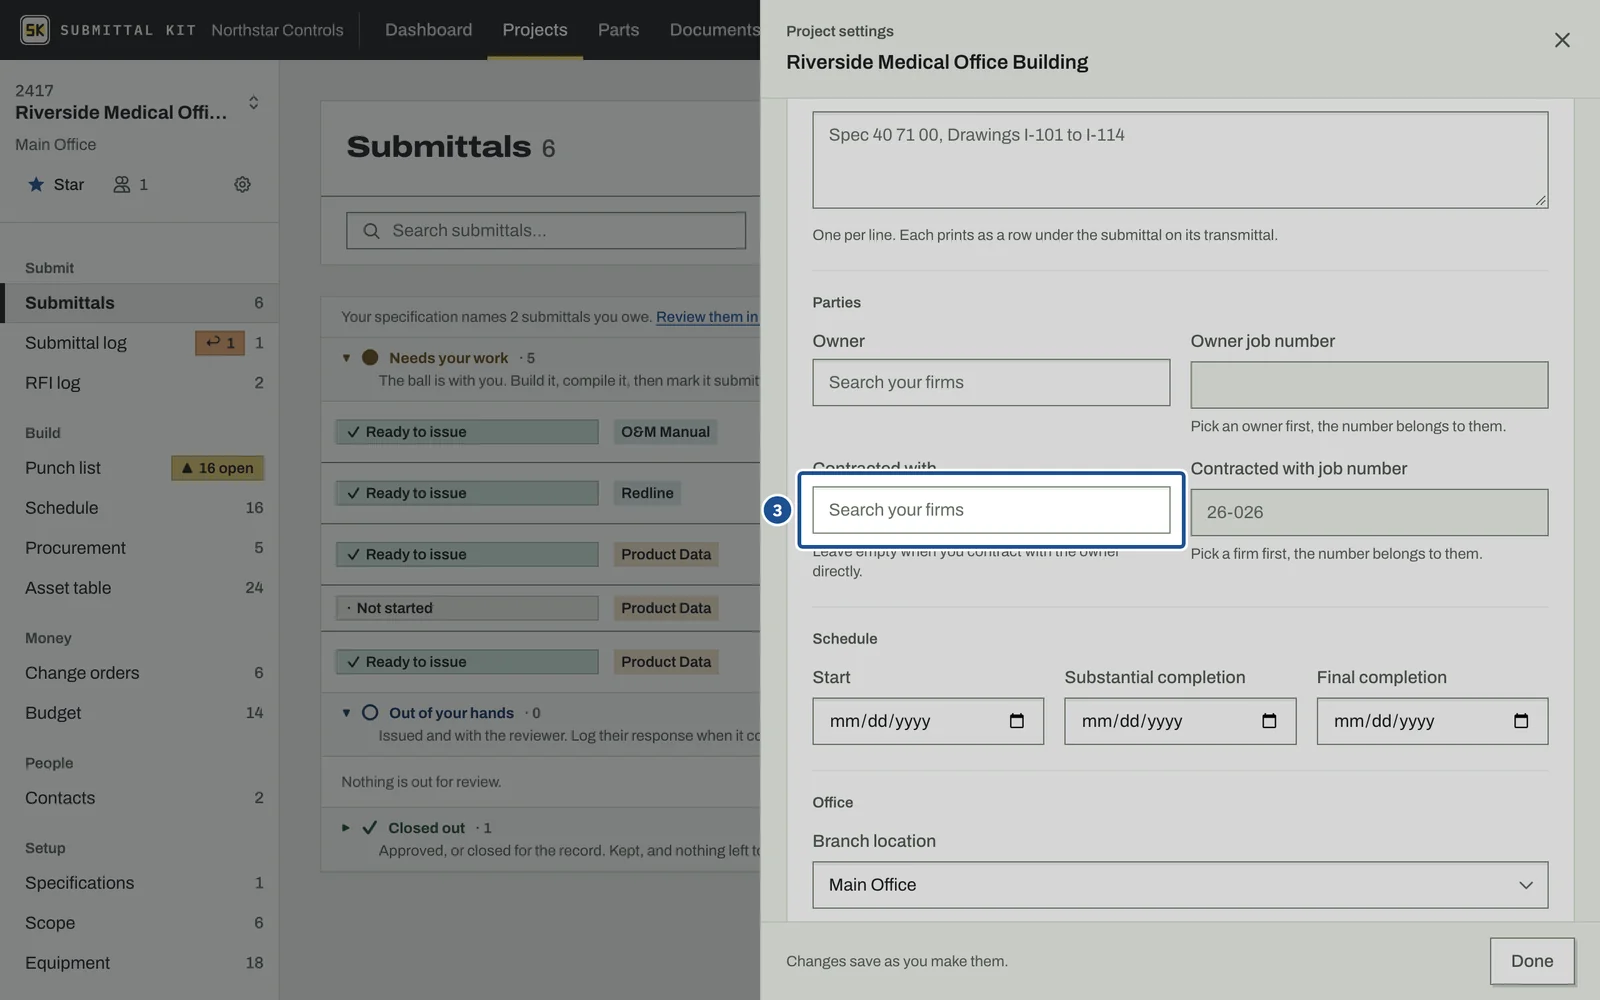Click the Search submittals field

tap(546, 231)
